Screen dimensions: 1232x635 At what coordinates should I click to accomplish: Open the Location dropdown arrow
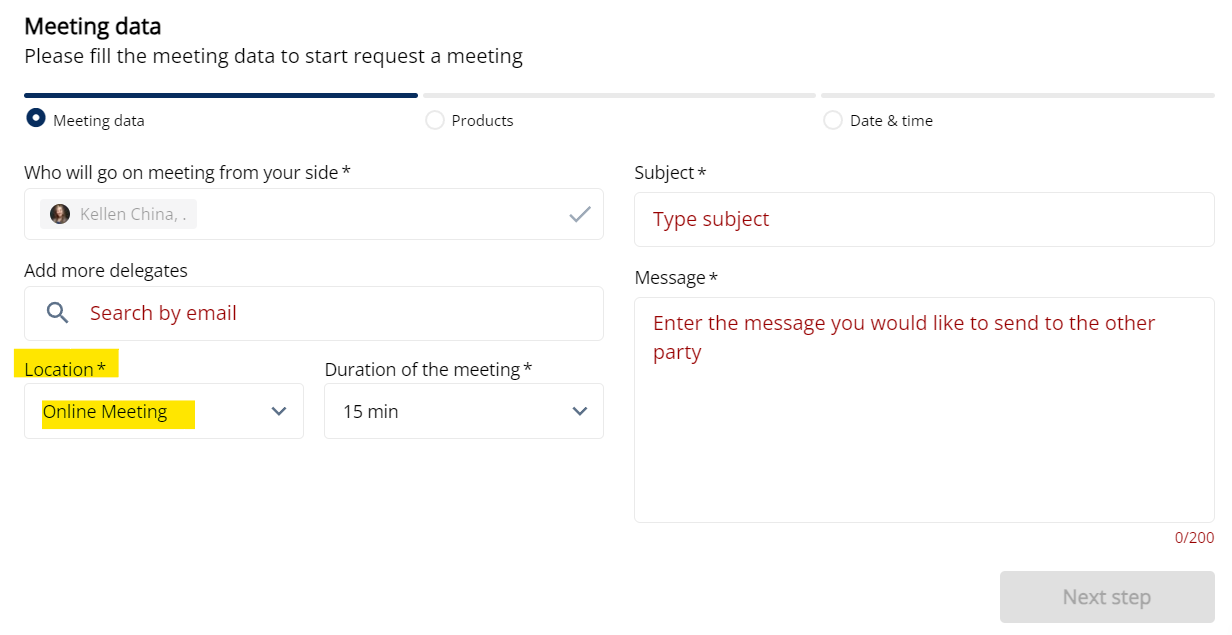click(279, 411)
